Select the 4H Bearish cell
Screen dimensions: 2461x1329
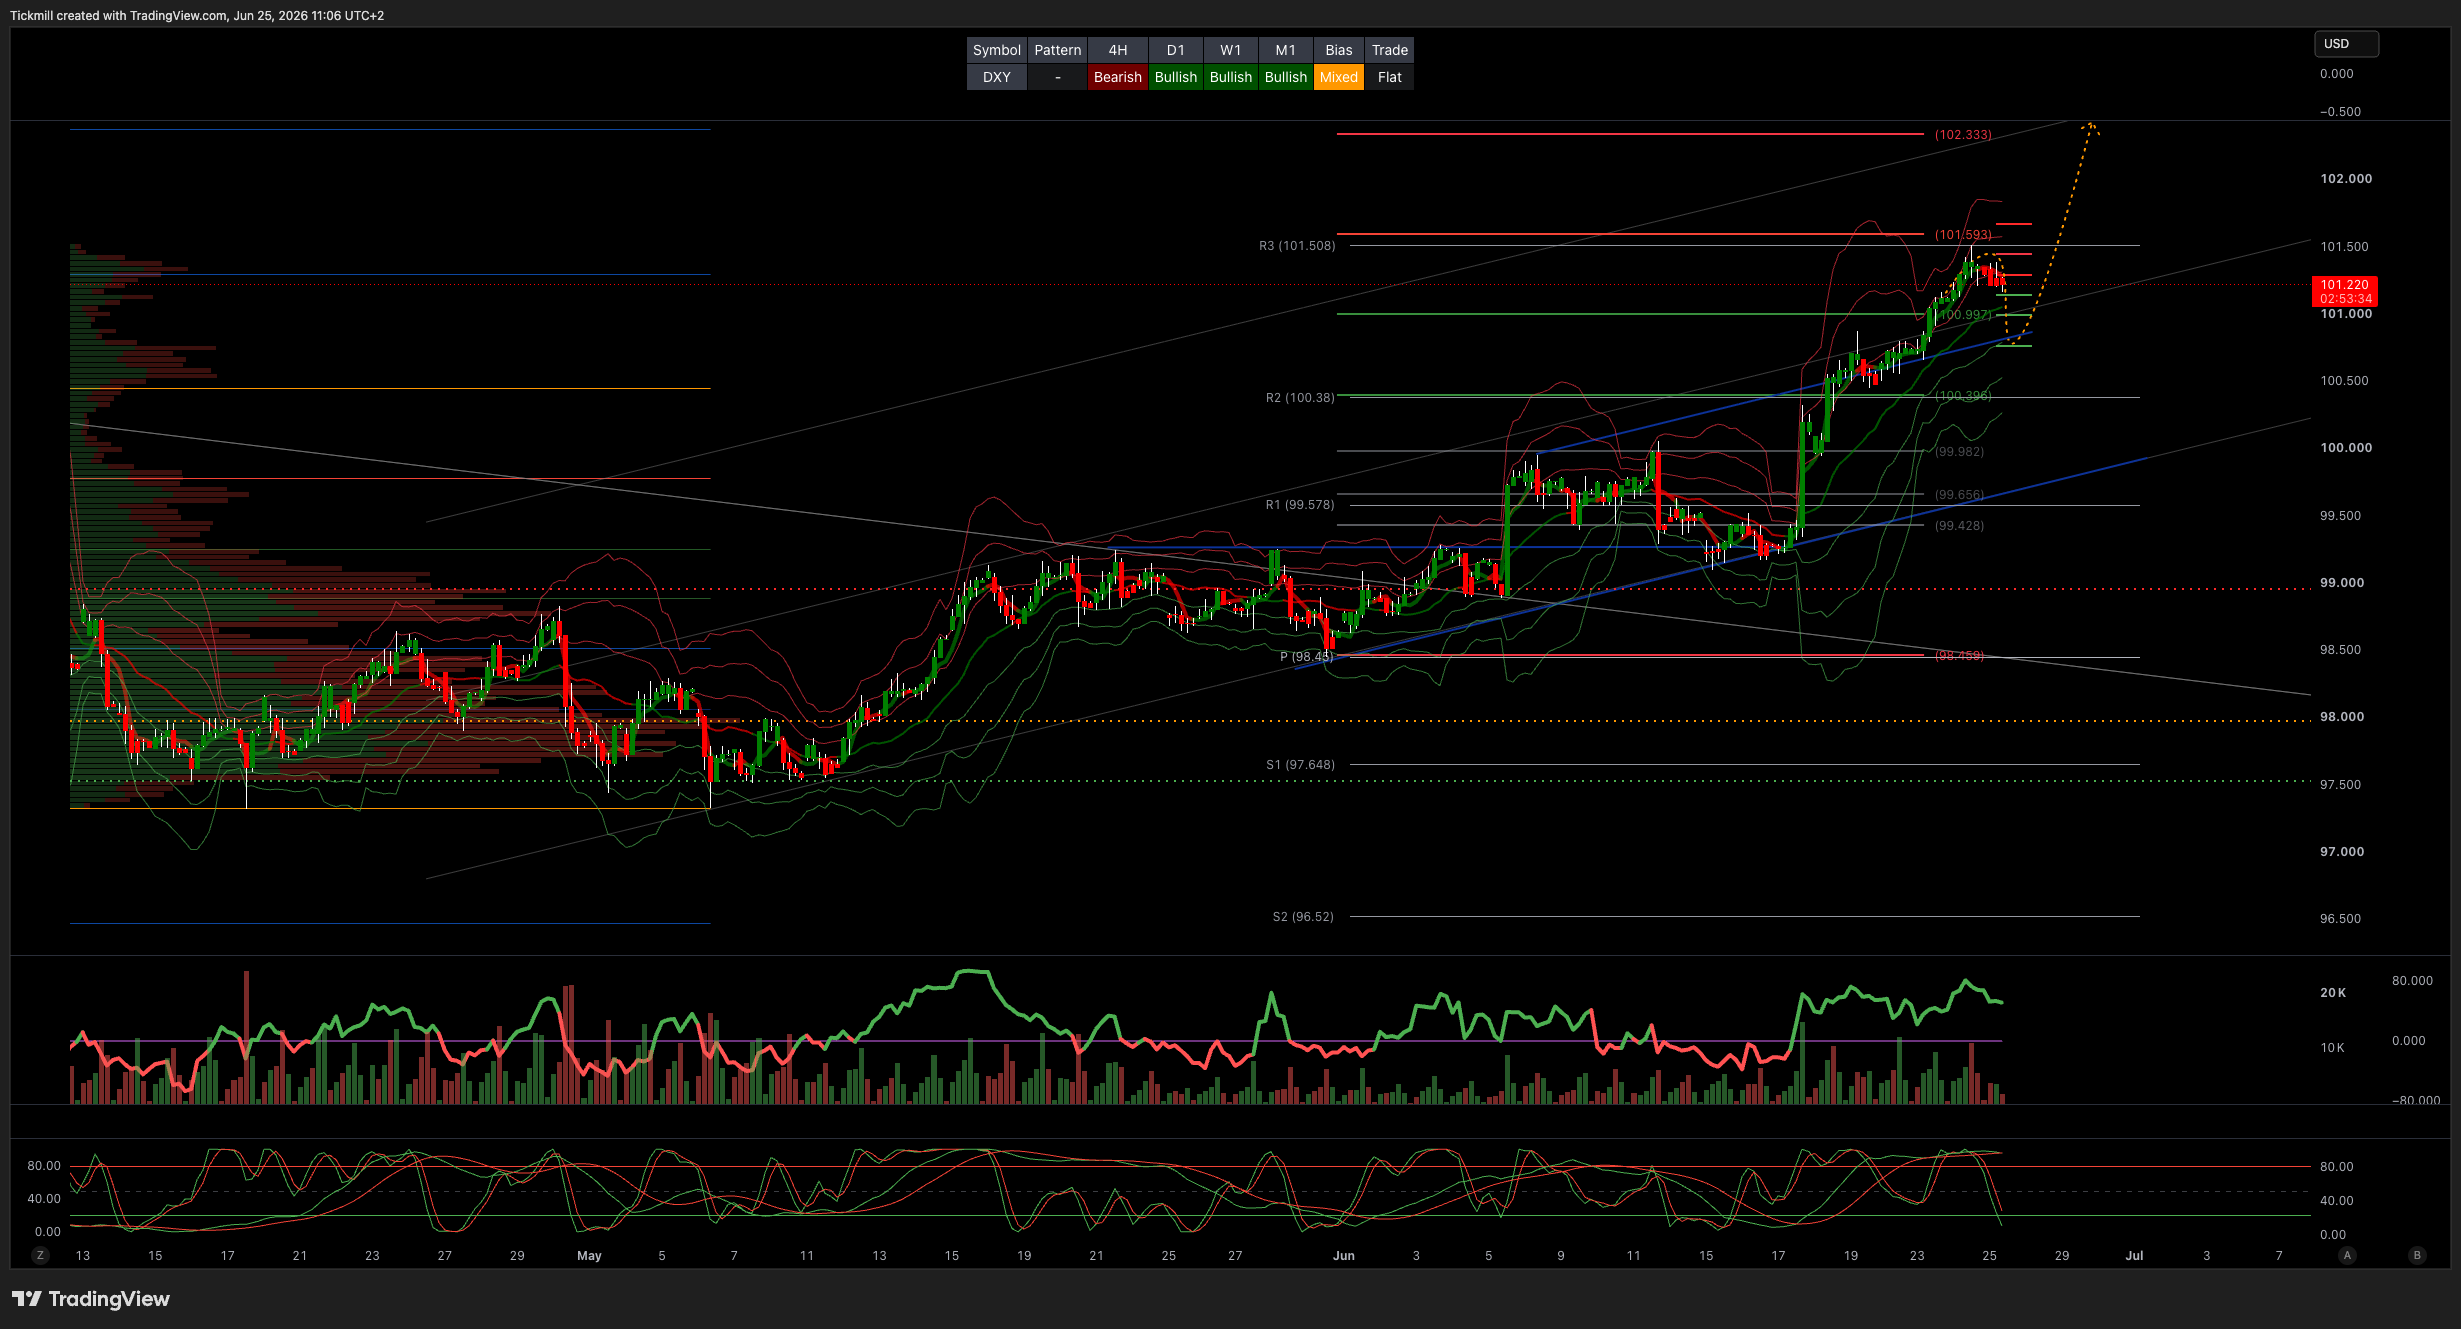click(1117, 77)
